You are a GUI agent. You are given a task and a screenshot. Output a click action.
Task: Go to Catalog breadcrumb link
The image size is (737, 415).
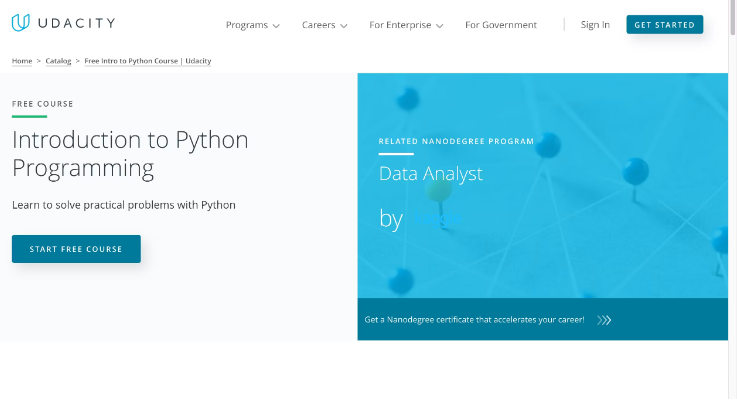pyautogui.click(x=58, y=61)
